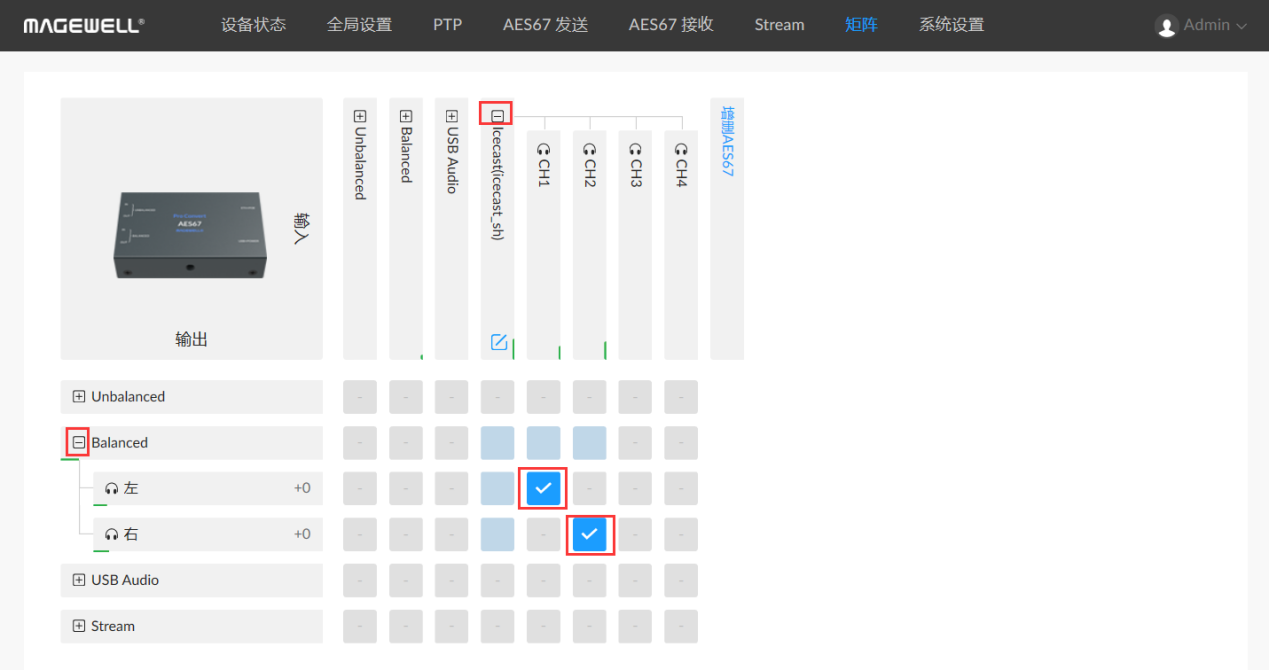
Task: Enable routing from CH2 to 左 output
Action: point(589,488)
